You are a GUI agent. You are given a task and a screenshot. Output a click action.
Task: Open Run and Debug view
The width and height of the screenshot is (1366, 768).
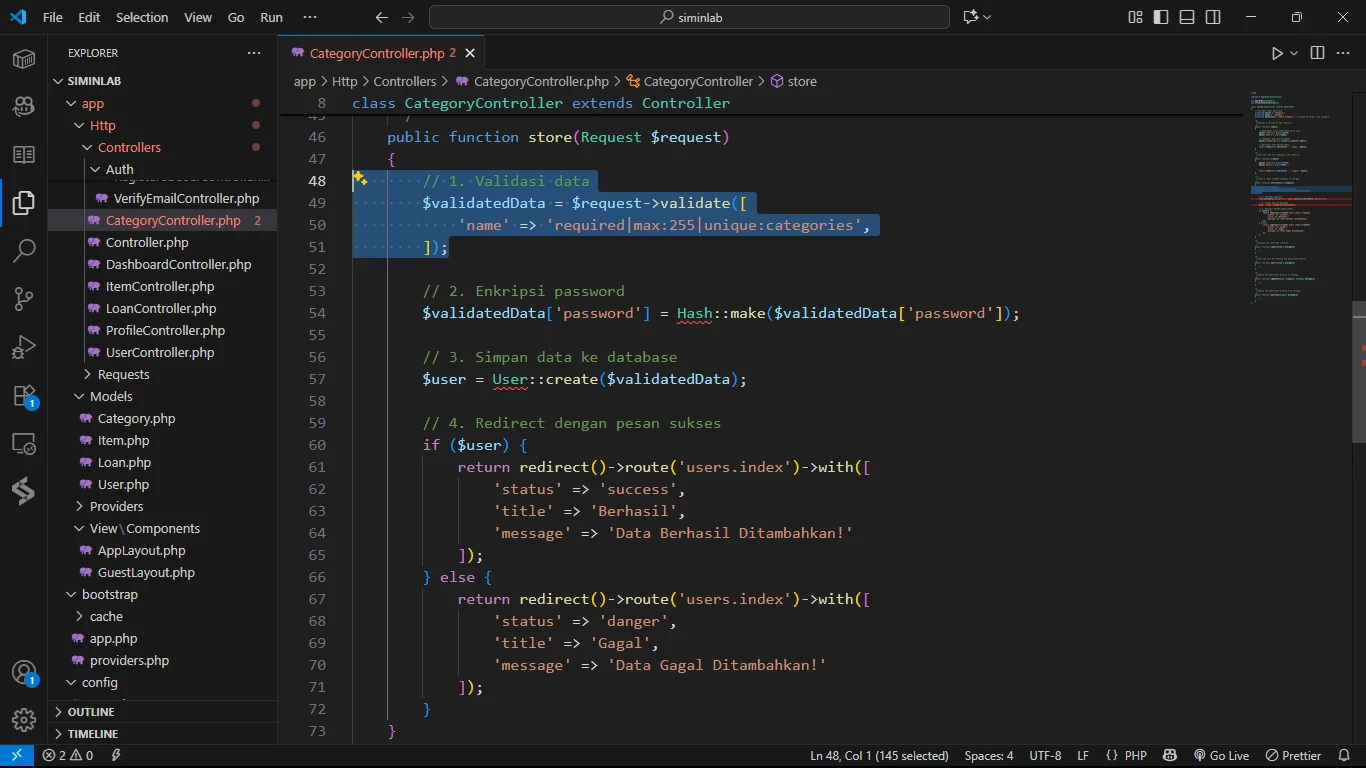(24, 348)
